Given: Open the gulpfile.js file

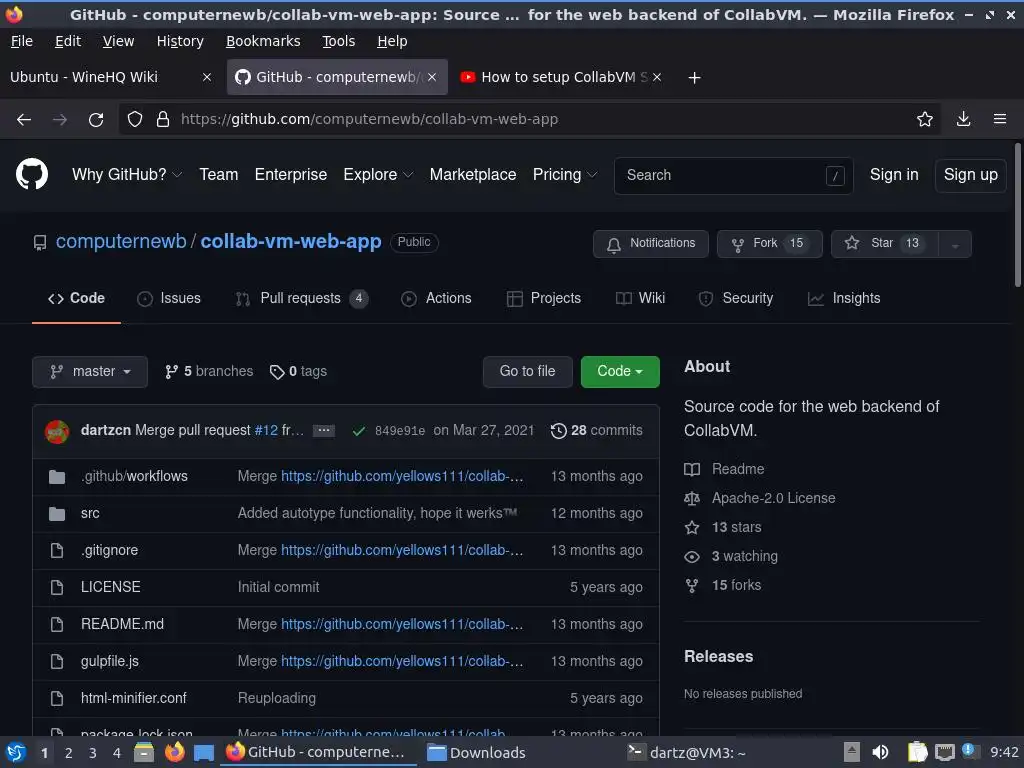Looking at the screenshot, I should pyautogui.click(x=110, y=661).
